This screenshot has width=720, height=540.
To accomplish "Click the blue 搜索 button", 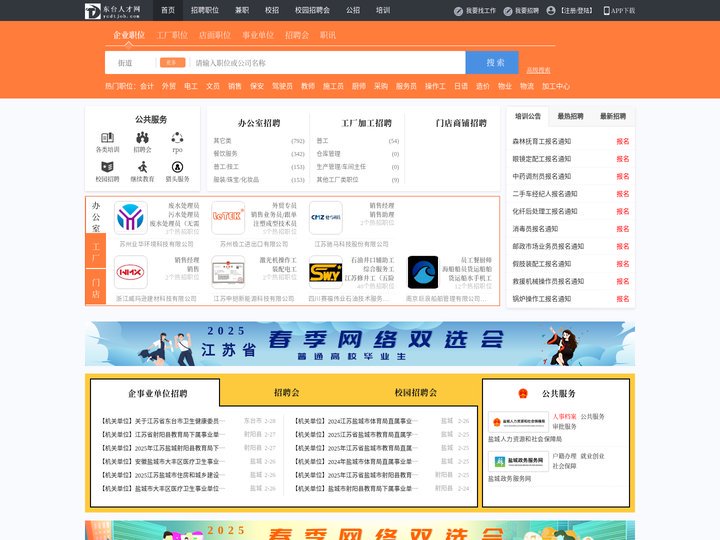I will tap(492, 62).
